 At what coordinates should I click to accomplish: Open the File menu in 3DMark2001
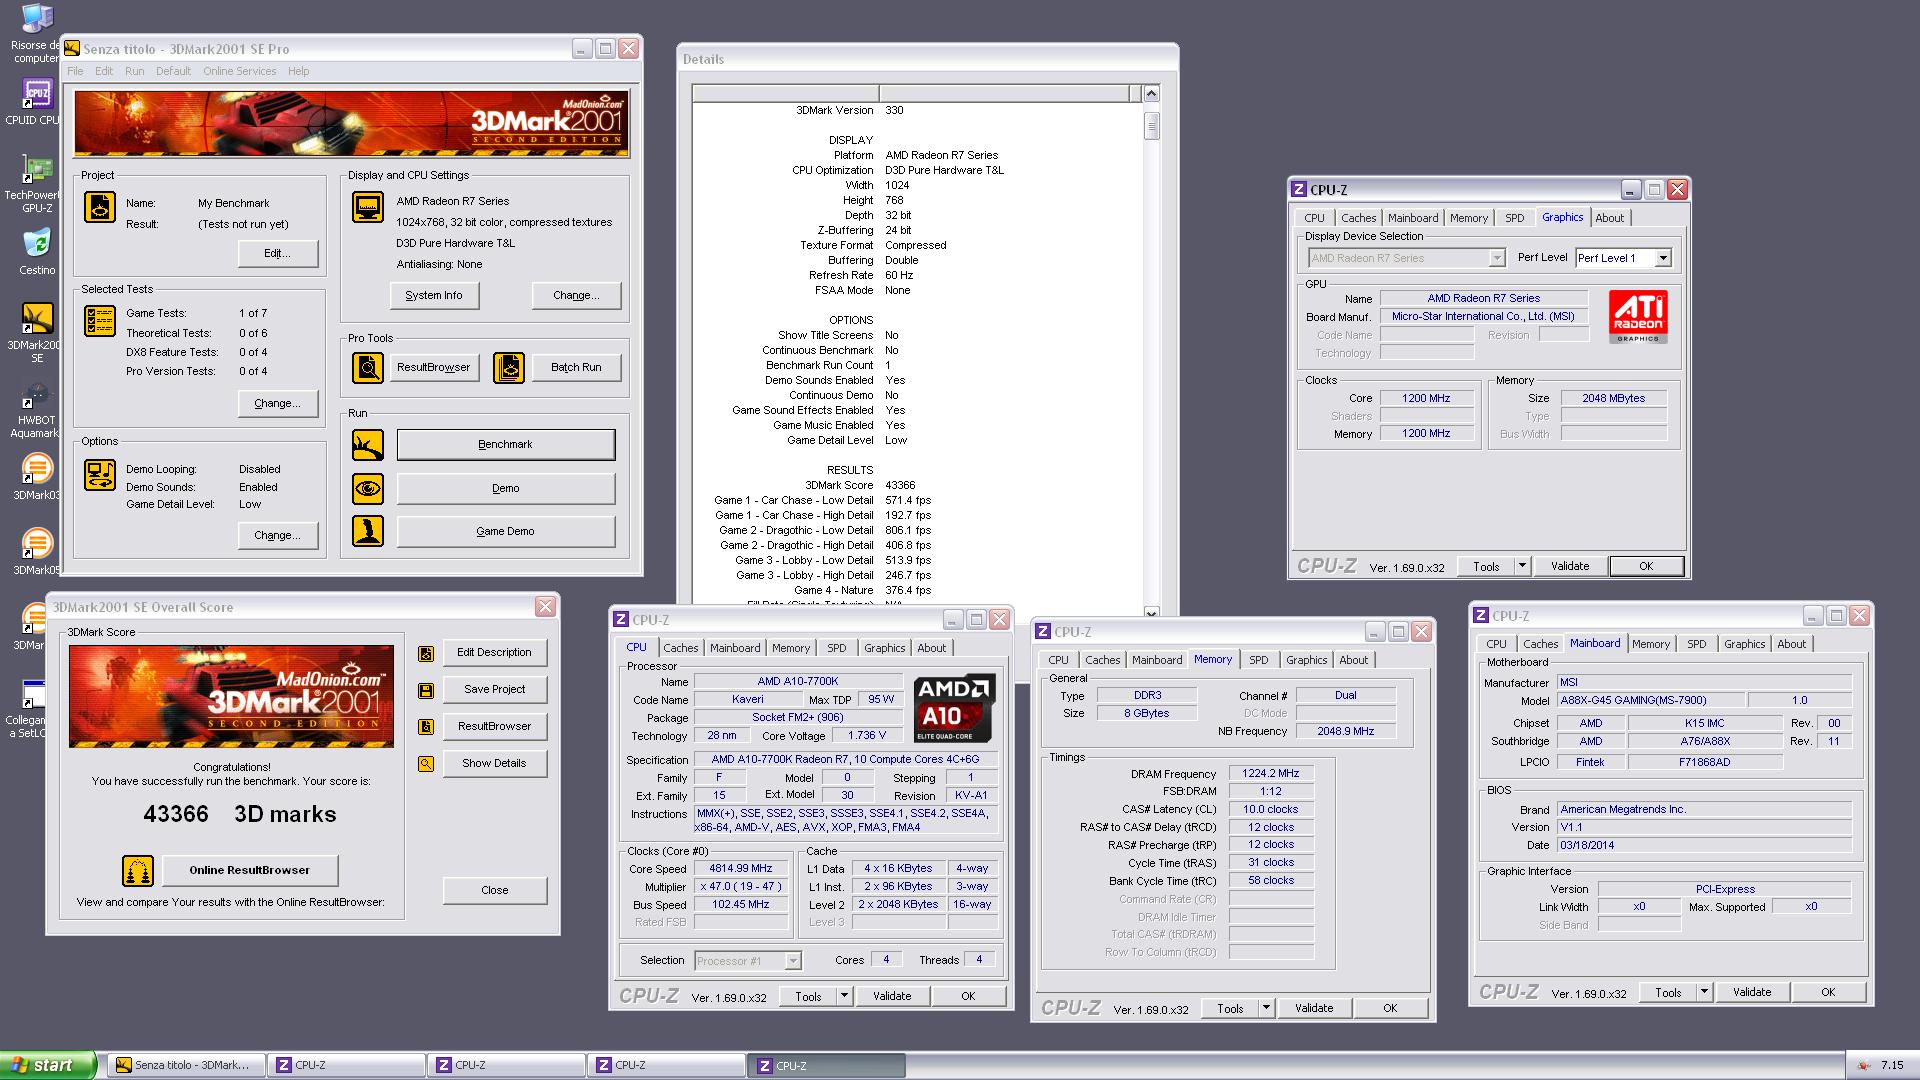[x=75, y=71]
